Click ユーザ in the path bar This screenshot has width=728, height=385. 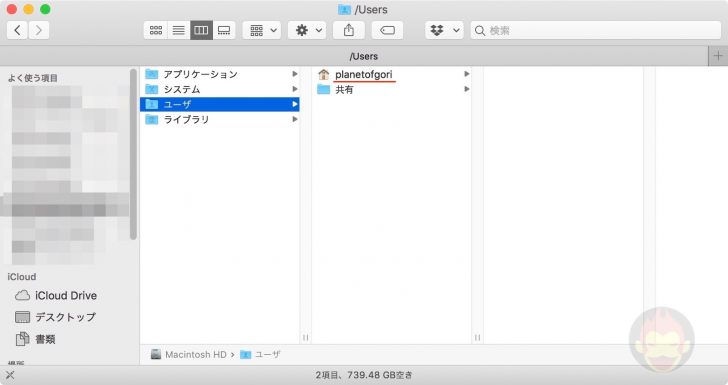[268, 354]
